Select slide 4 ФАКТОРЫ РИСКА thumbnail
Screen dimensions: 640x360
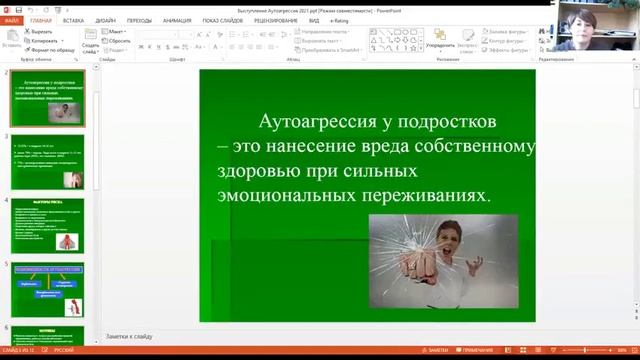[48, 226]
